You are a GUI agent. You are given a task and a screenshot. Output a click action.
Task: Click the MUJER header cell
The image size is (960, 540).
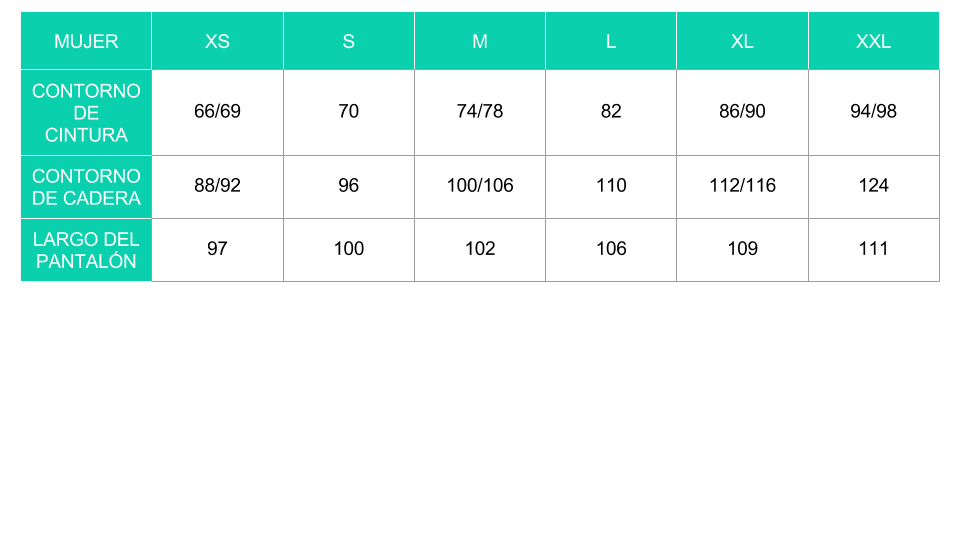[86, 41]
